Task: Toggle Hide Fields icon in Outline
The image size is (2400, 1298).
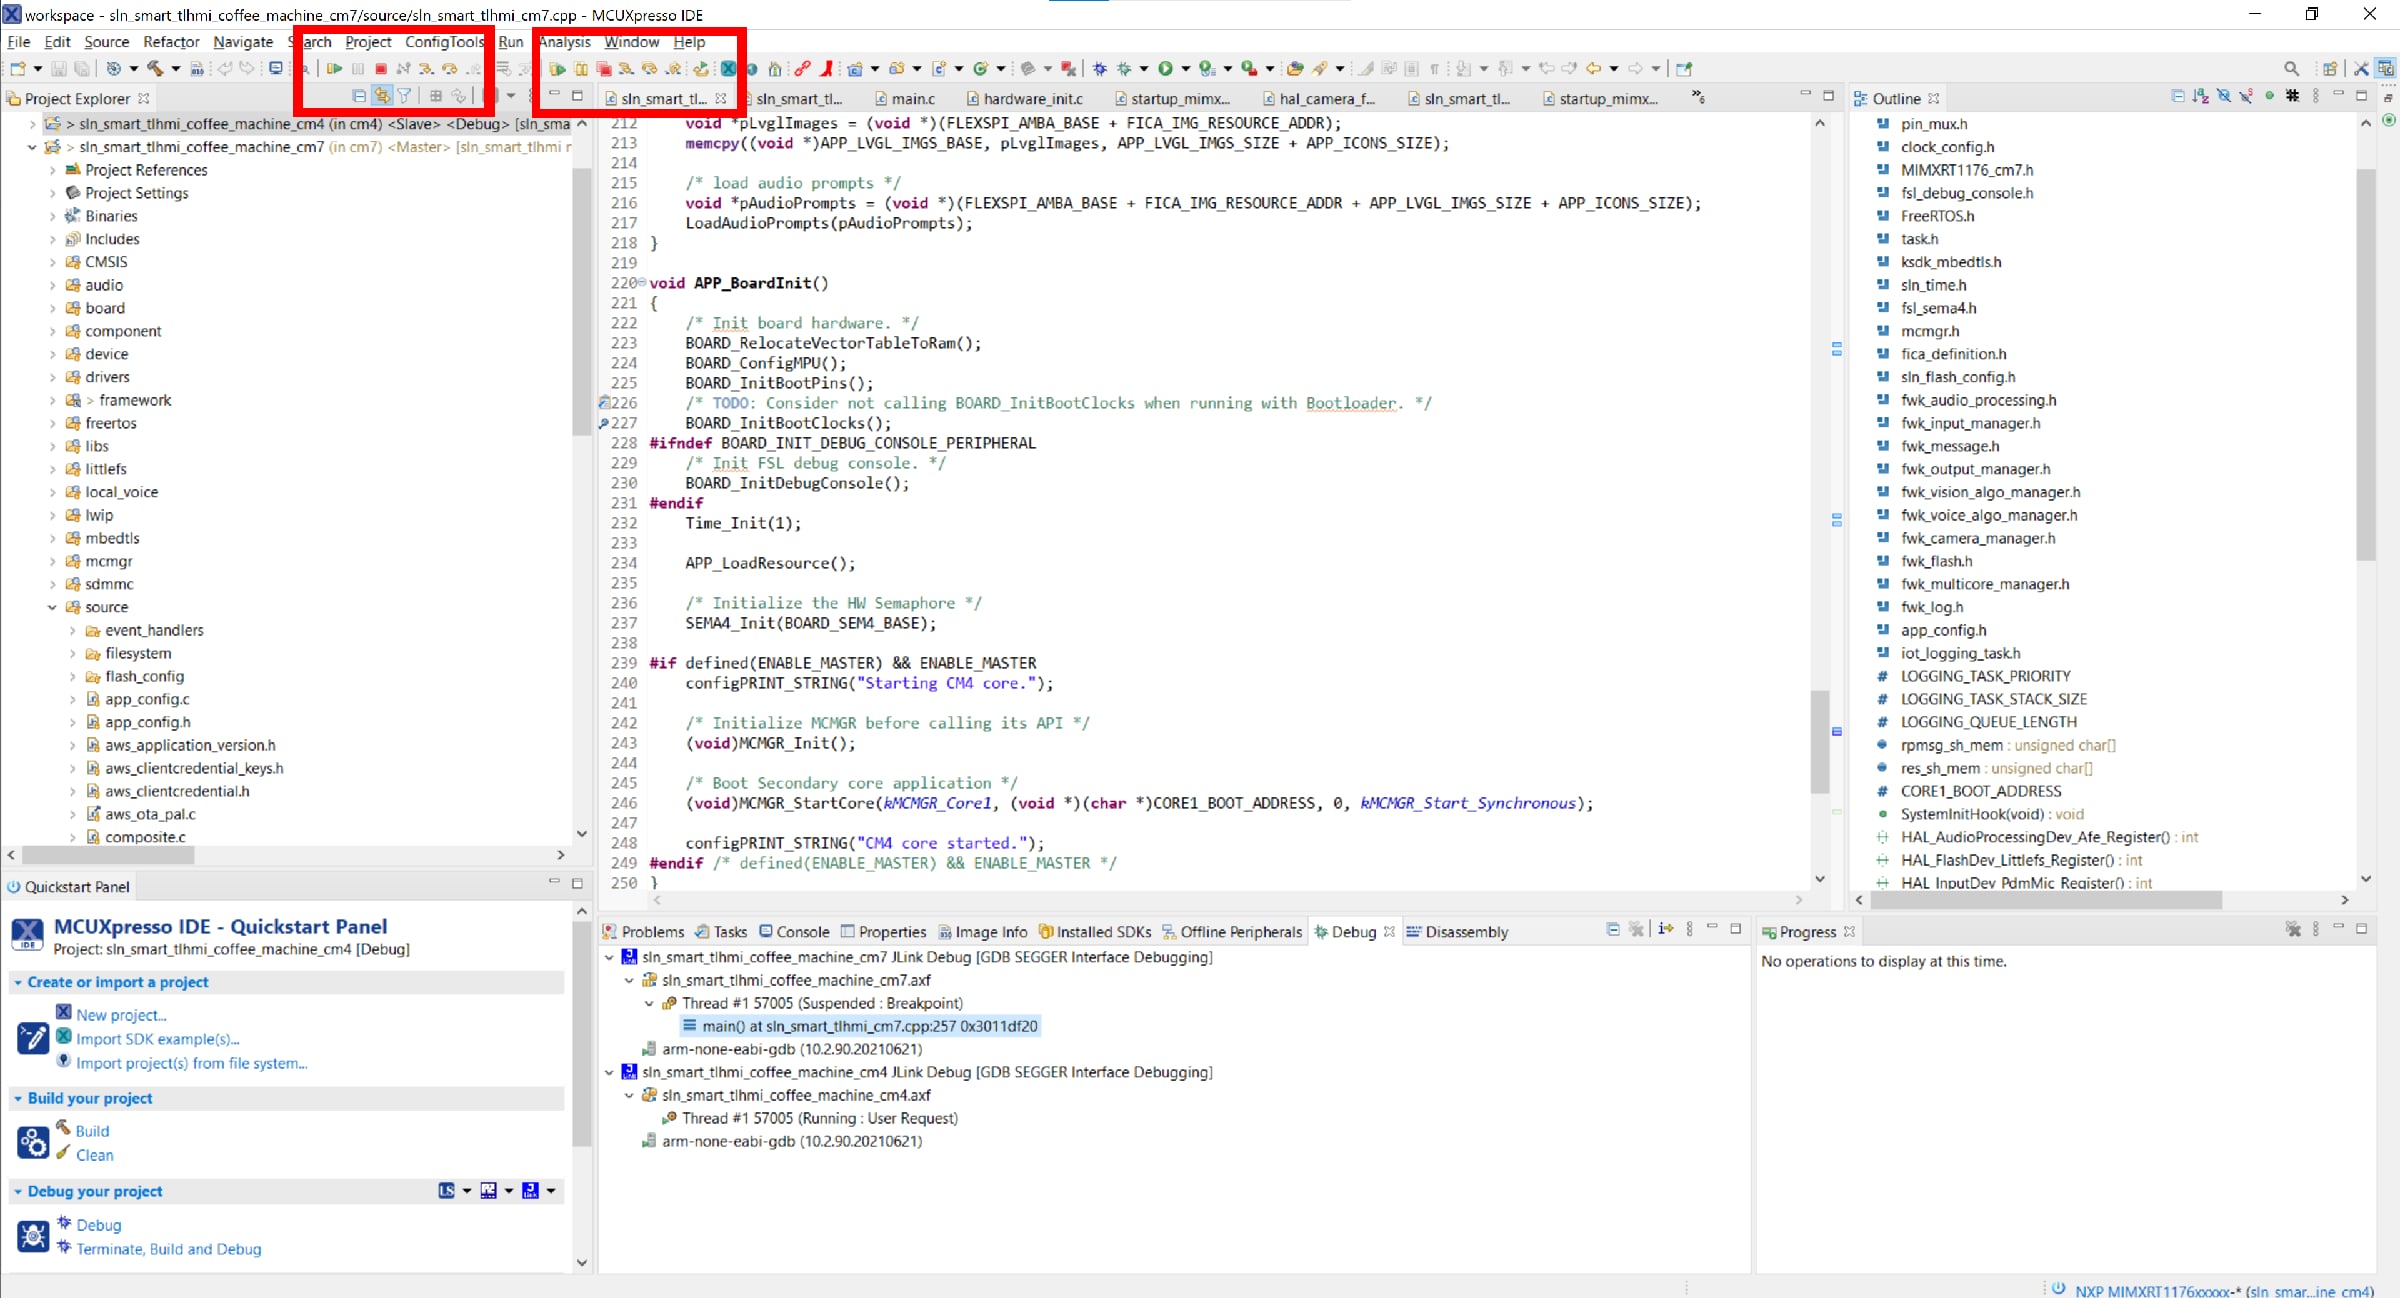Action: pos(2223,97)
